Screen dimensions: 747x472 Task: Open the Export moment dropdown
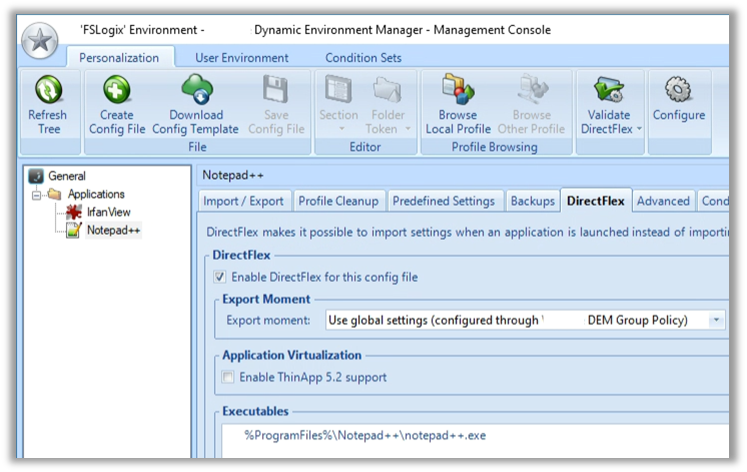point(716,321)
